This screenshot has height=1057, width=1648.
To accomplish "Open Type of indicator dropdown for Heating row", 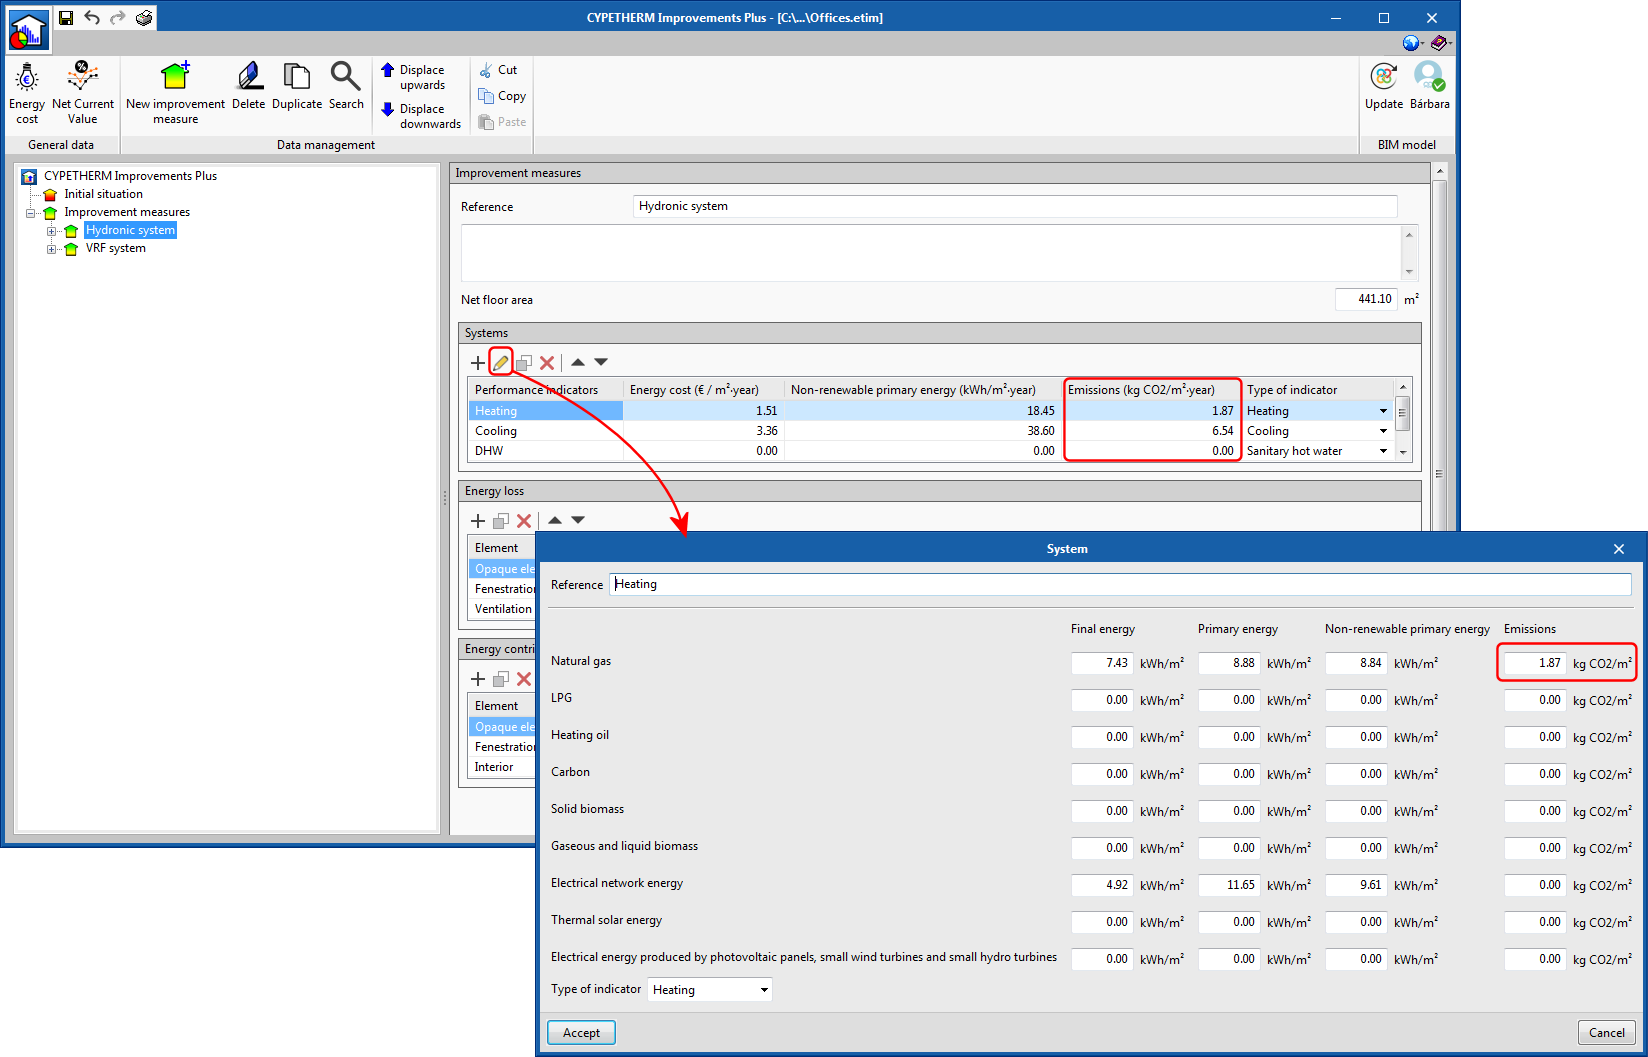I will tap(1383, 411).
